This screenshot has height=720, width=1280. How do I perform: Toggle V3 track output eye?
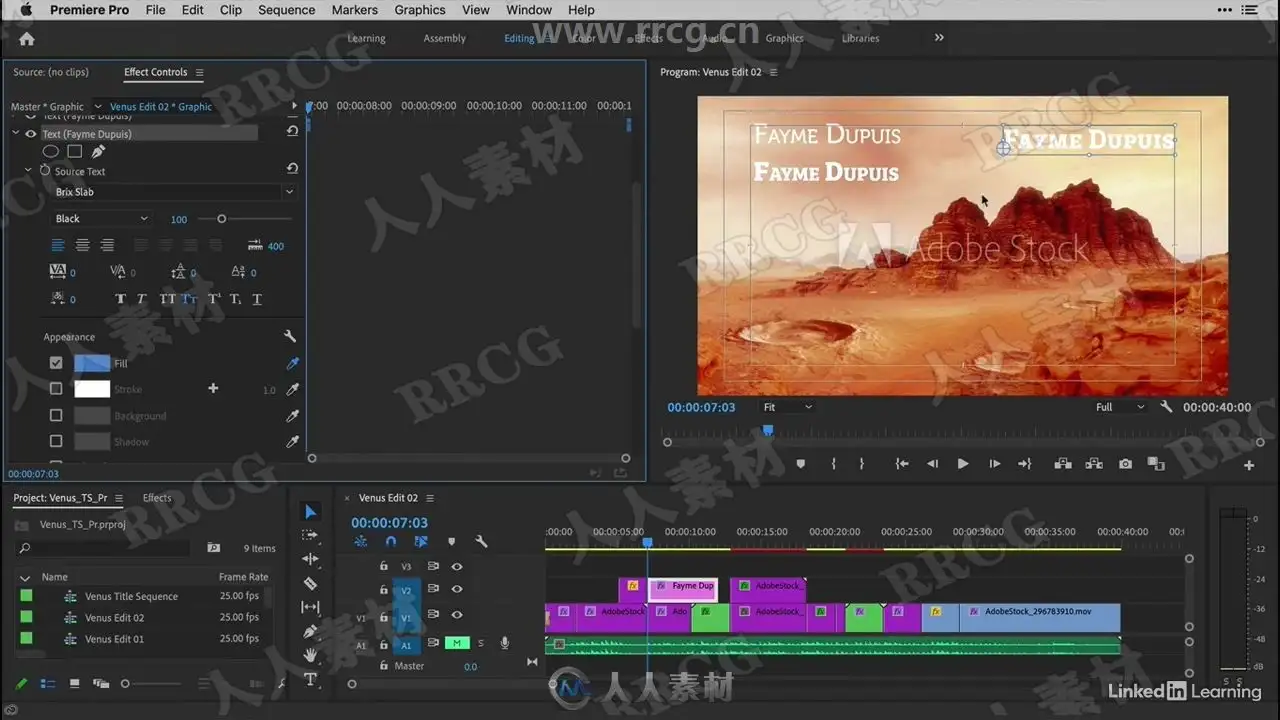point(457,566)
